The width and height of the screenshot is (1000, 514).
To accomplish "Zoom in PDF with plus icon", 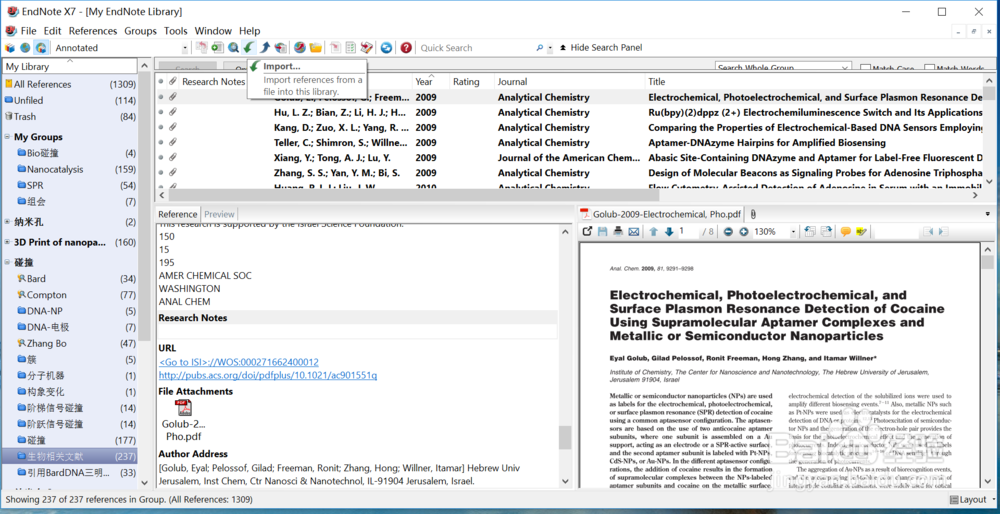I will point(744,231).
